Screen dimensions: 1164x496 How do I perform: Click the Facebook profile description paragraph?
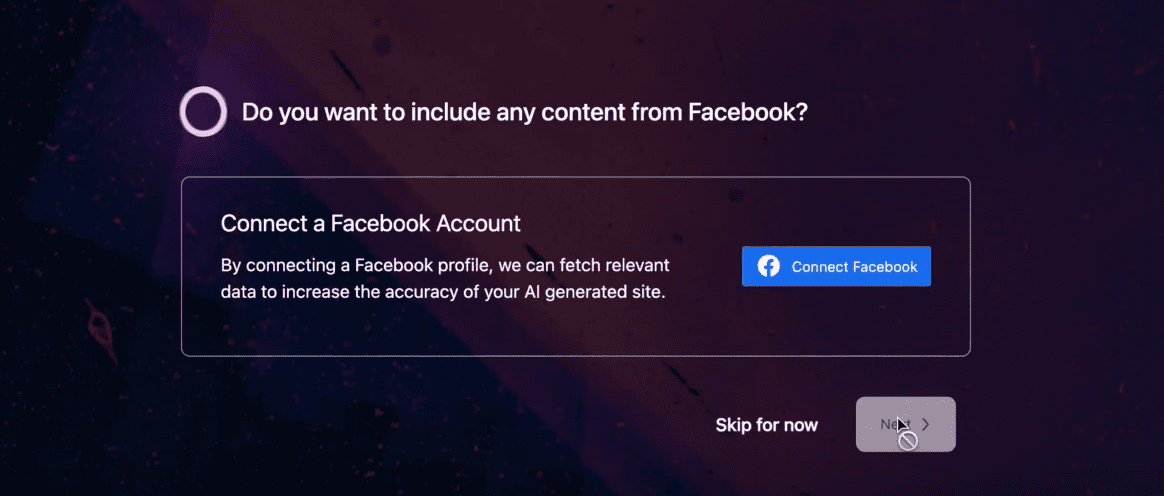pyautogui.click(x=445, y=280)
